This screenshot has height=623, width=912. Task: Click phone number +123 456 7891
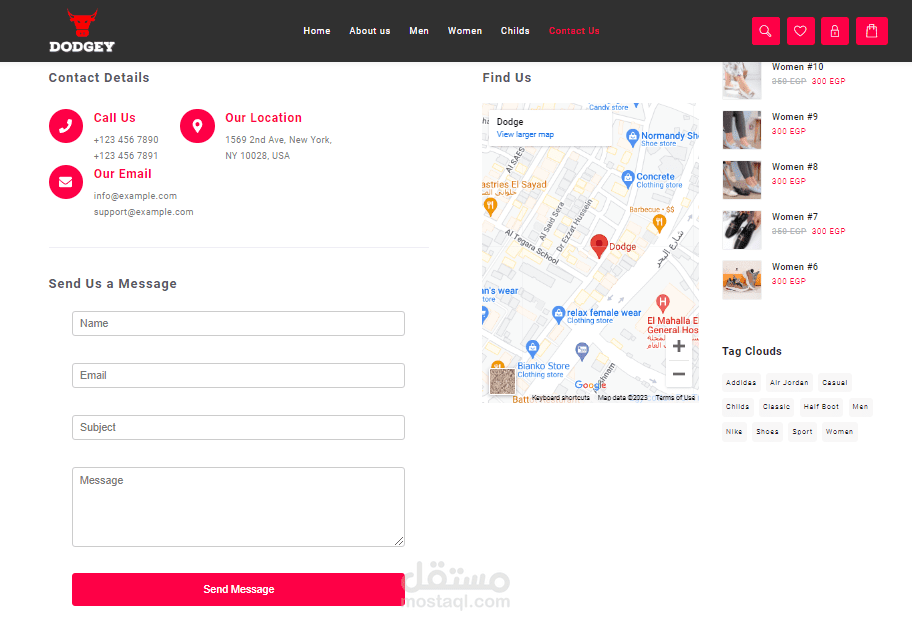pos(126,156)
